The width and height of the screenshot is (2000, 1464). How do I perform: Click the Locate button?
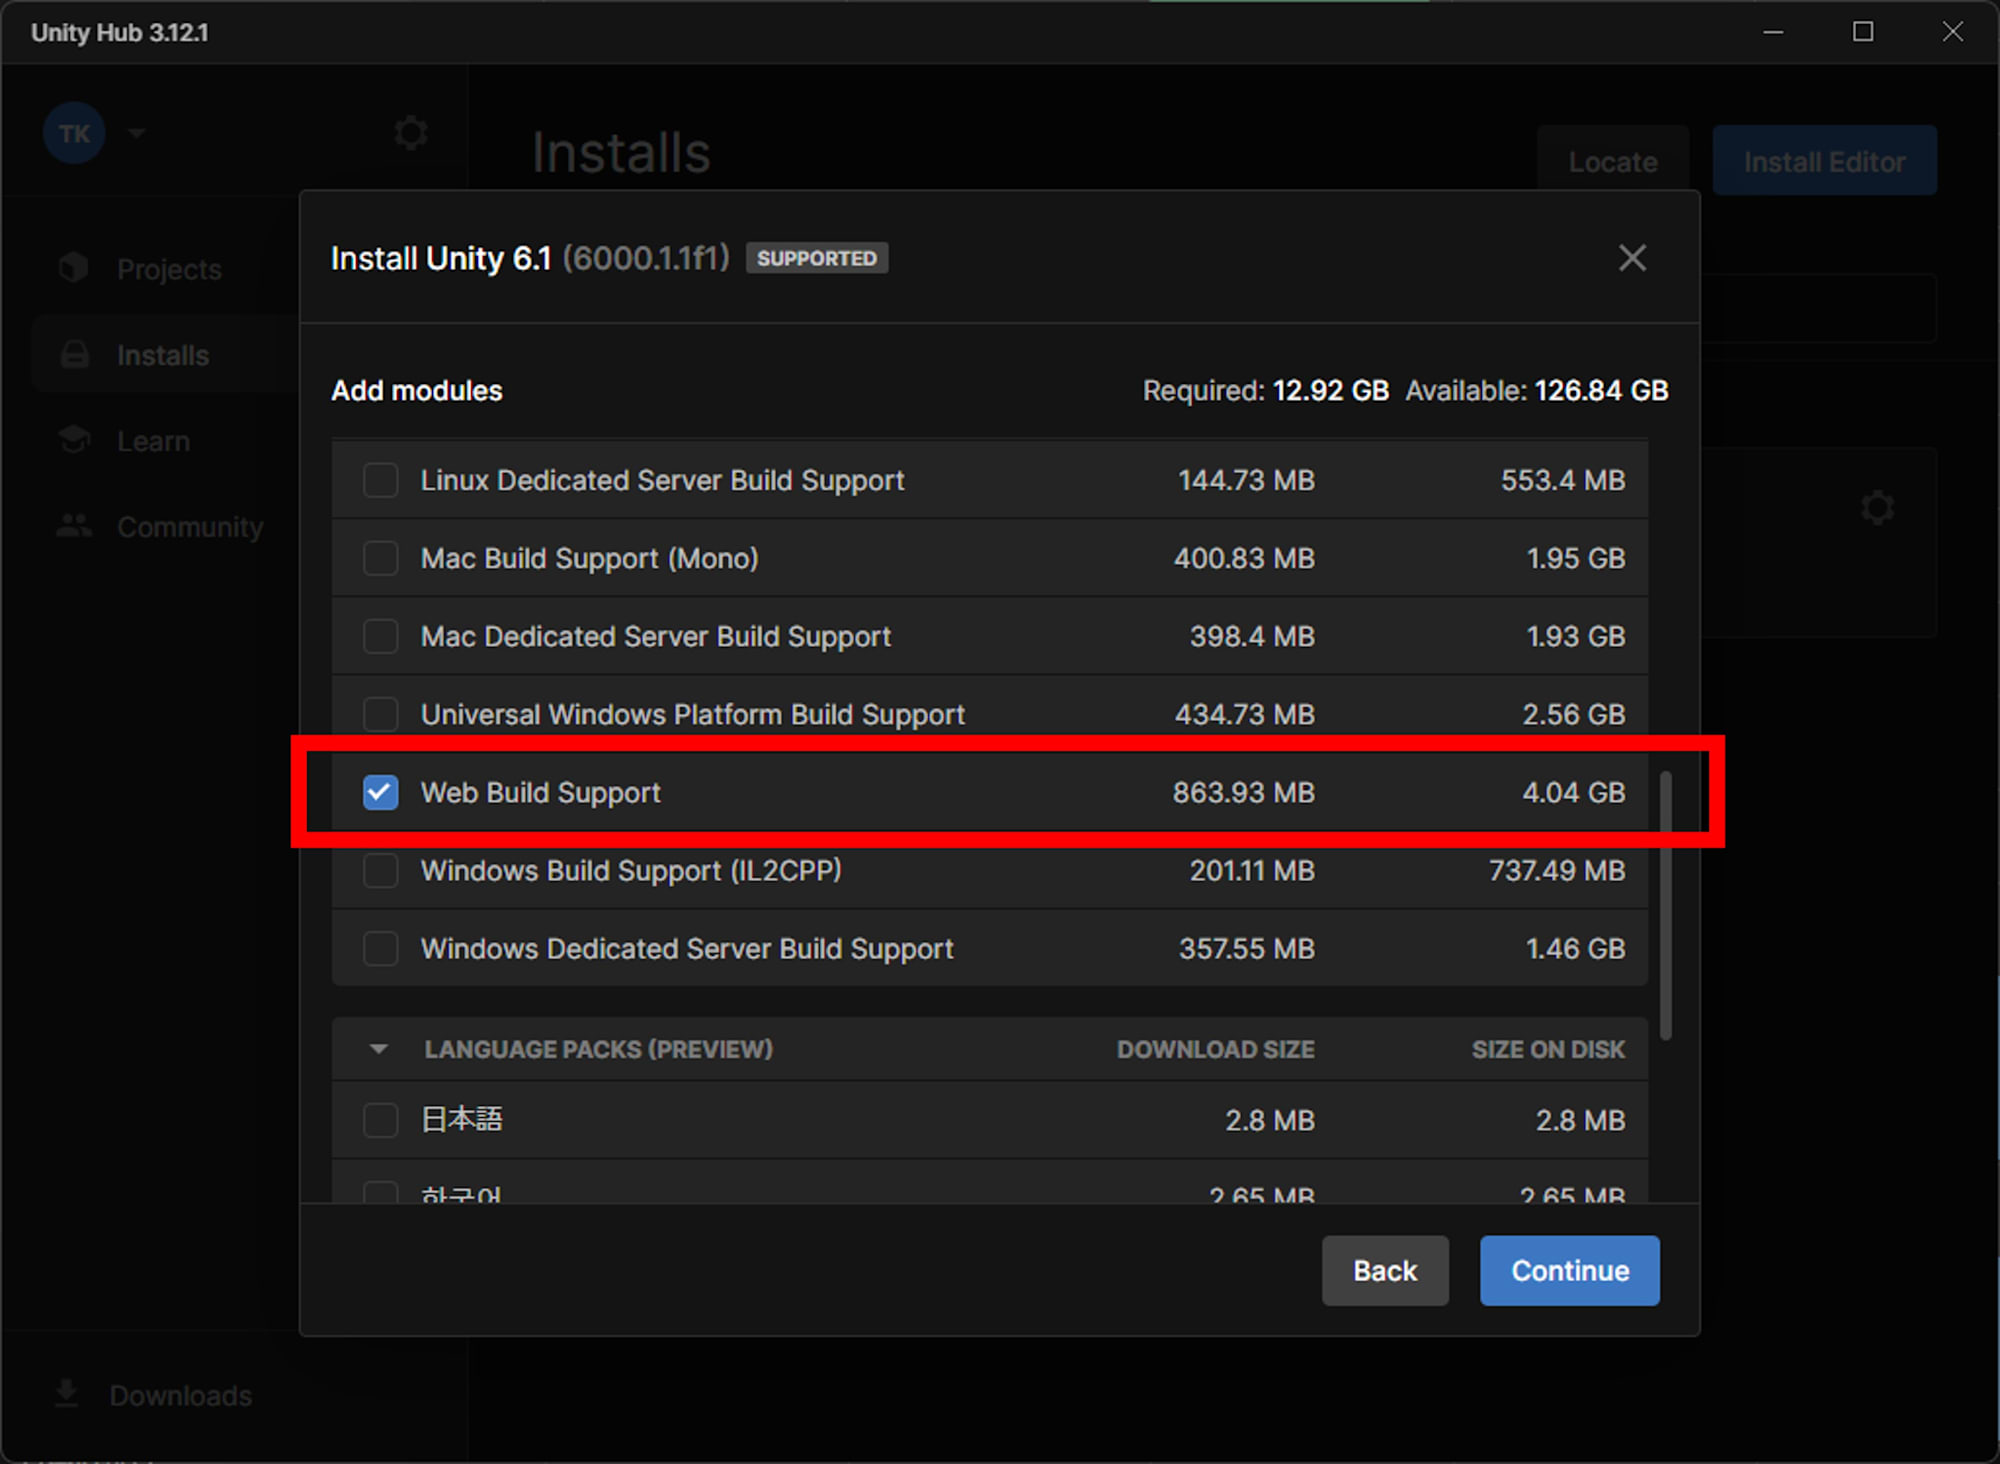pos(1613,161)
